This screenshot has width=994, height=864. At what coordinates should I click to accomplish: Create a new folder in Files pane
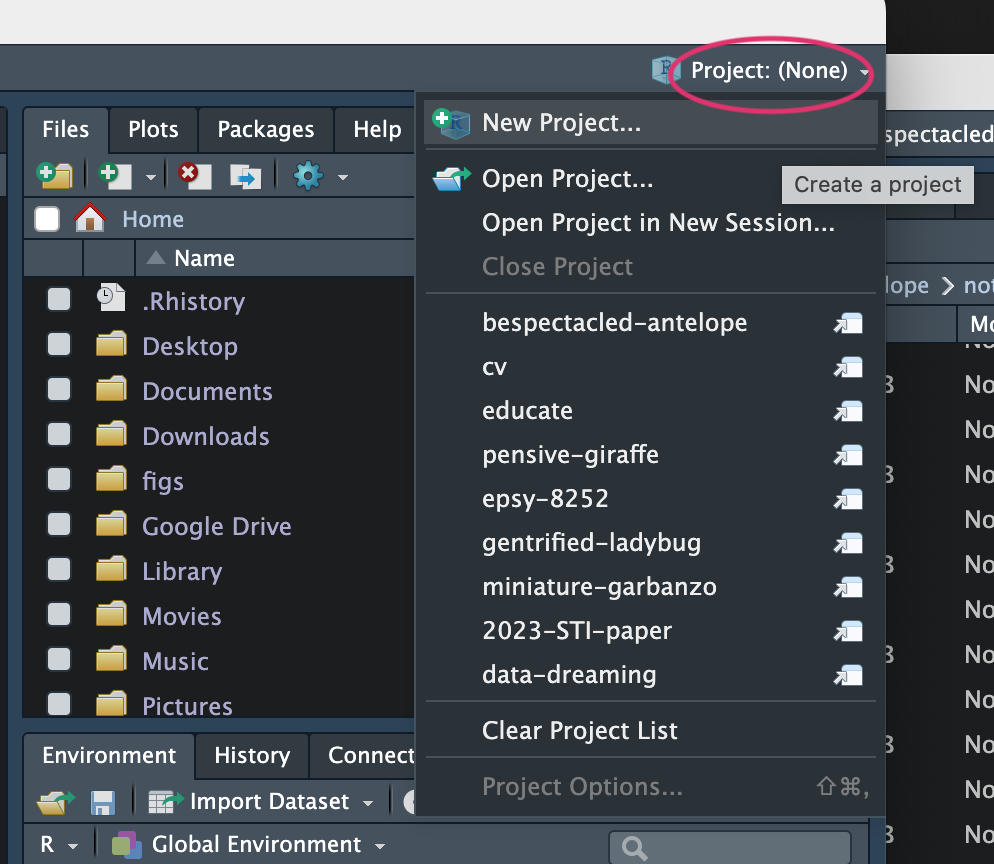(x=55, y=176)
